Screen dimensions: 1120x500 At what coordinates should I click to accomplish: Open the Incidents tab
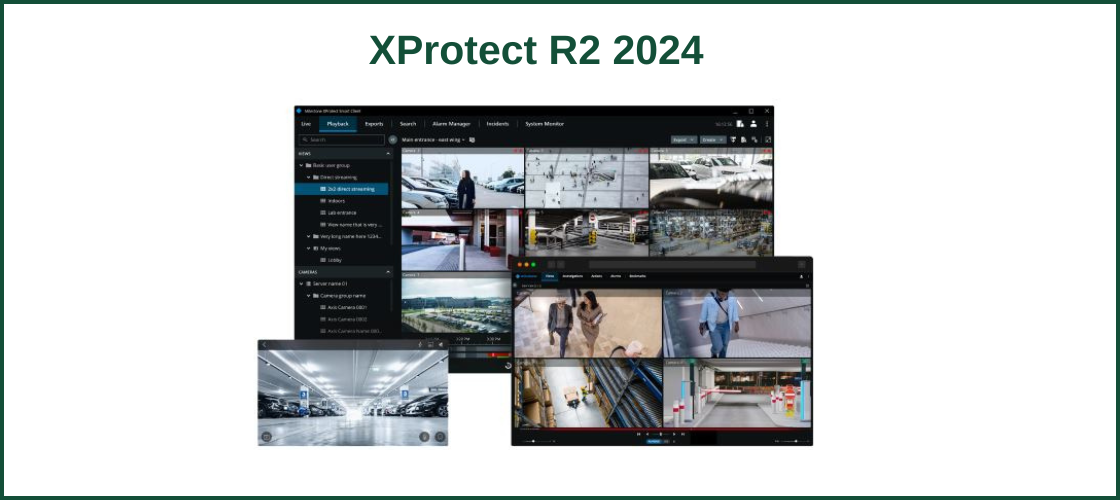coord(497,124)
